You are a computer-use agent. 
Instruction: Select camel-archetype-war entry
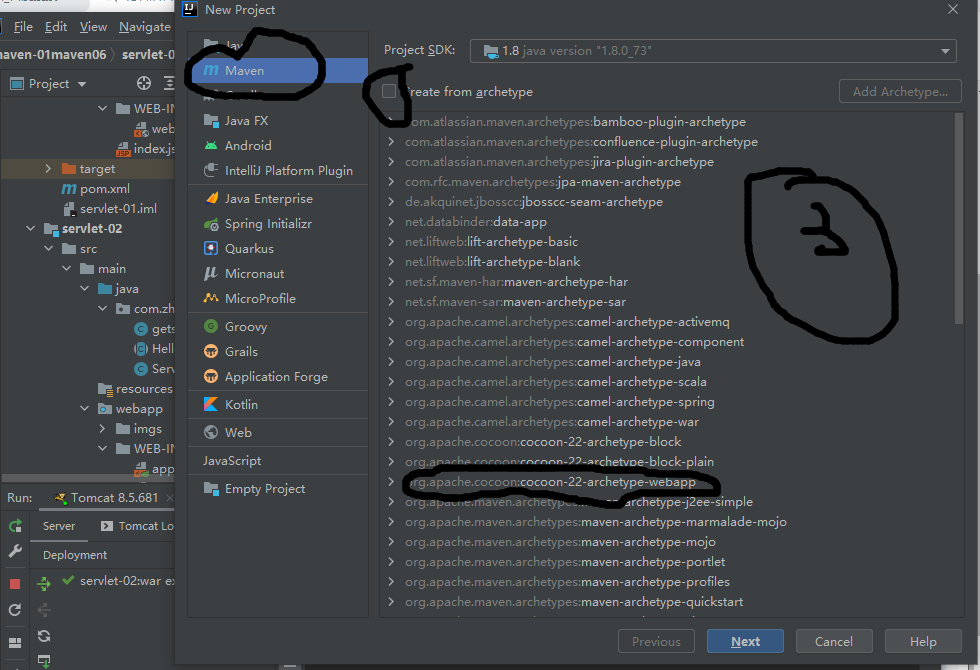click(552, 422)
